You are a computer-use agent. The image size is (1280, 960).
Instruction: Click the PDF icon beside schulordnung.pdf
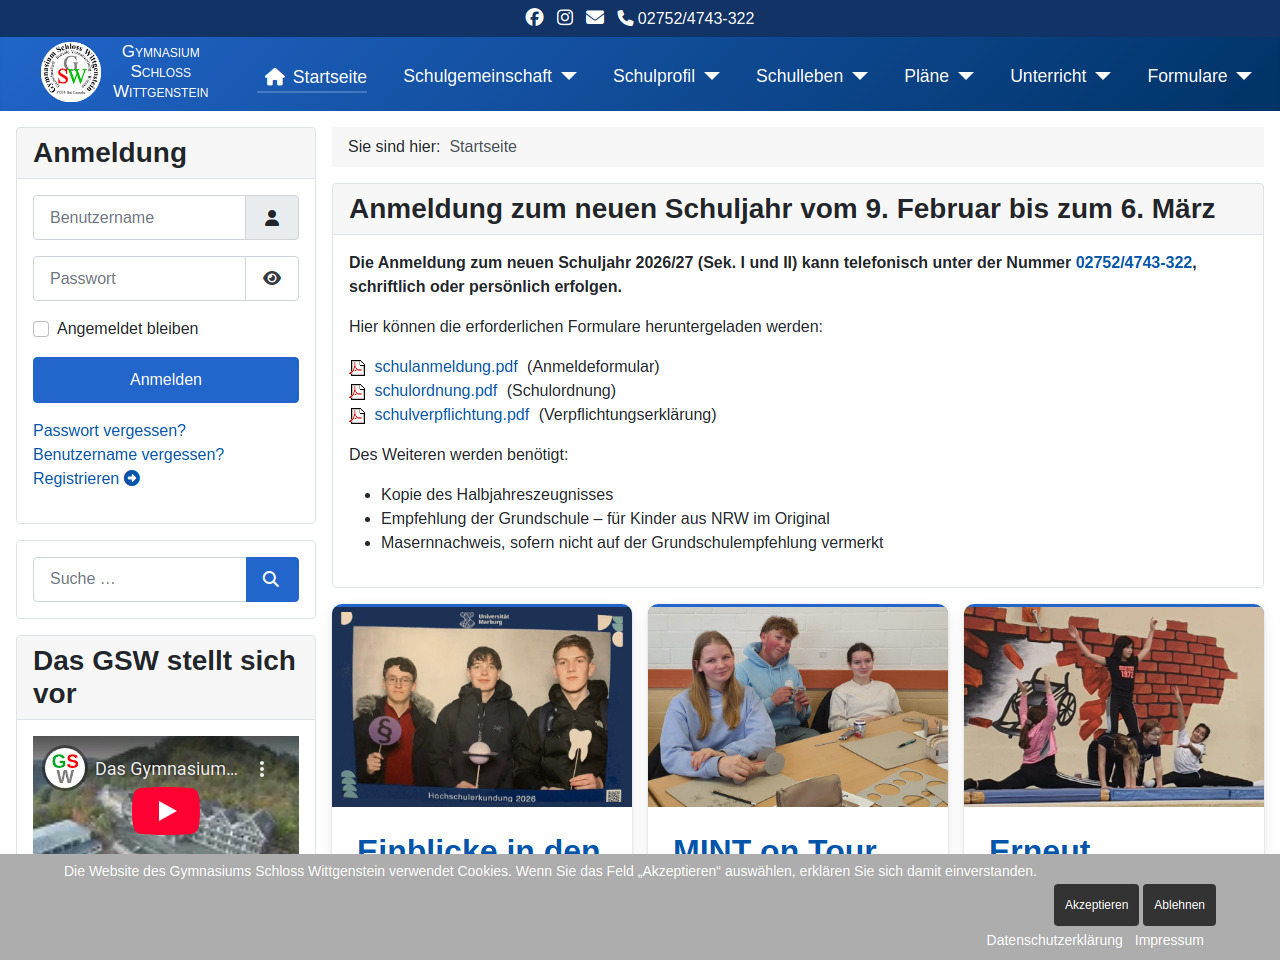tap(357, 391)
